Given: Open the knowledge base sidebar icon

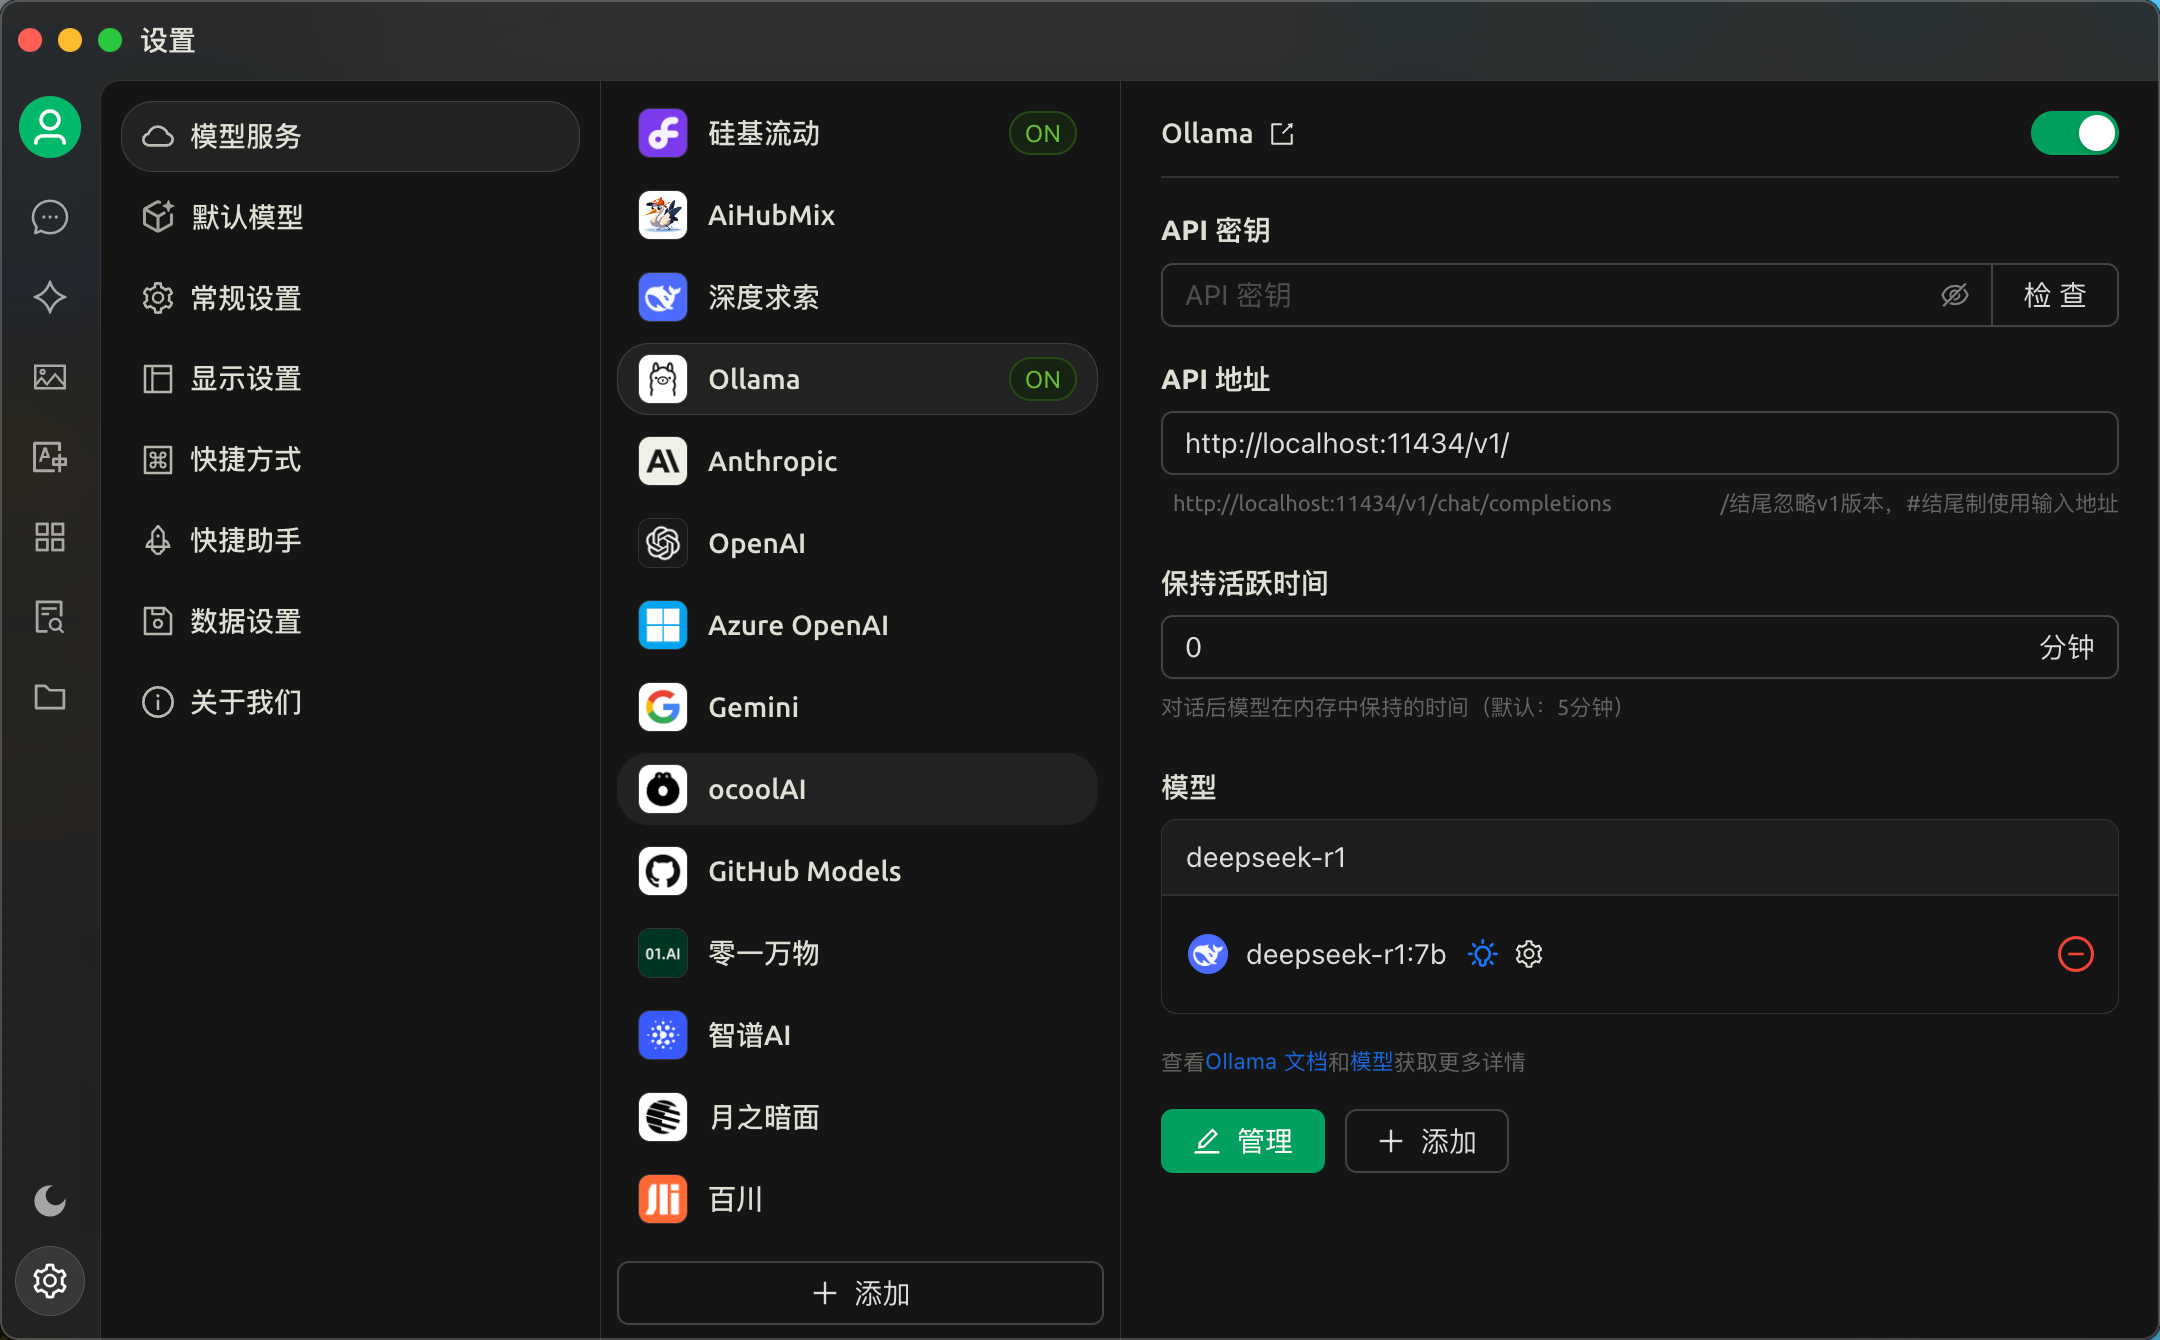Looking at the screenshot, I should tap(50, 617).
